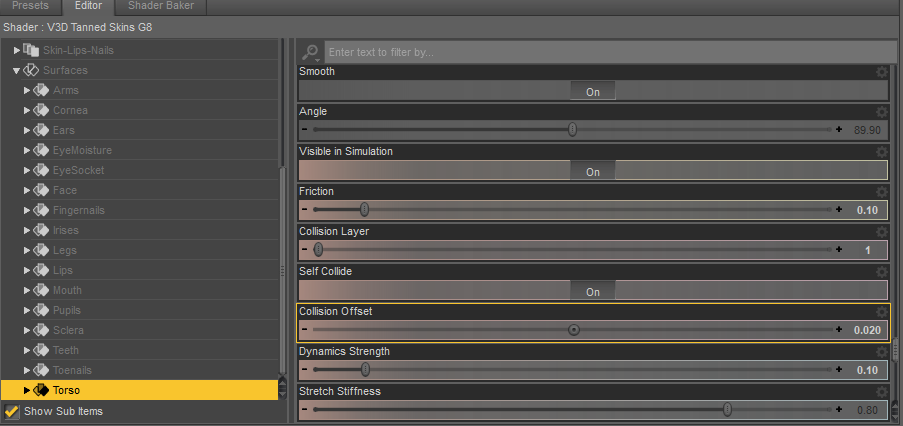Toggle Visible in Simulation On button
The image size is (903, 426).
coord(593,172)
